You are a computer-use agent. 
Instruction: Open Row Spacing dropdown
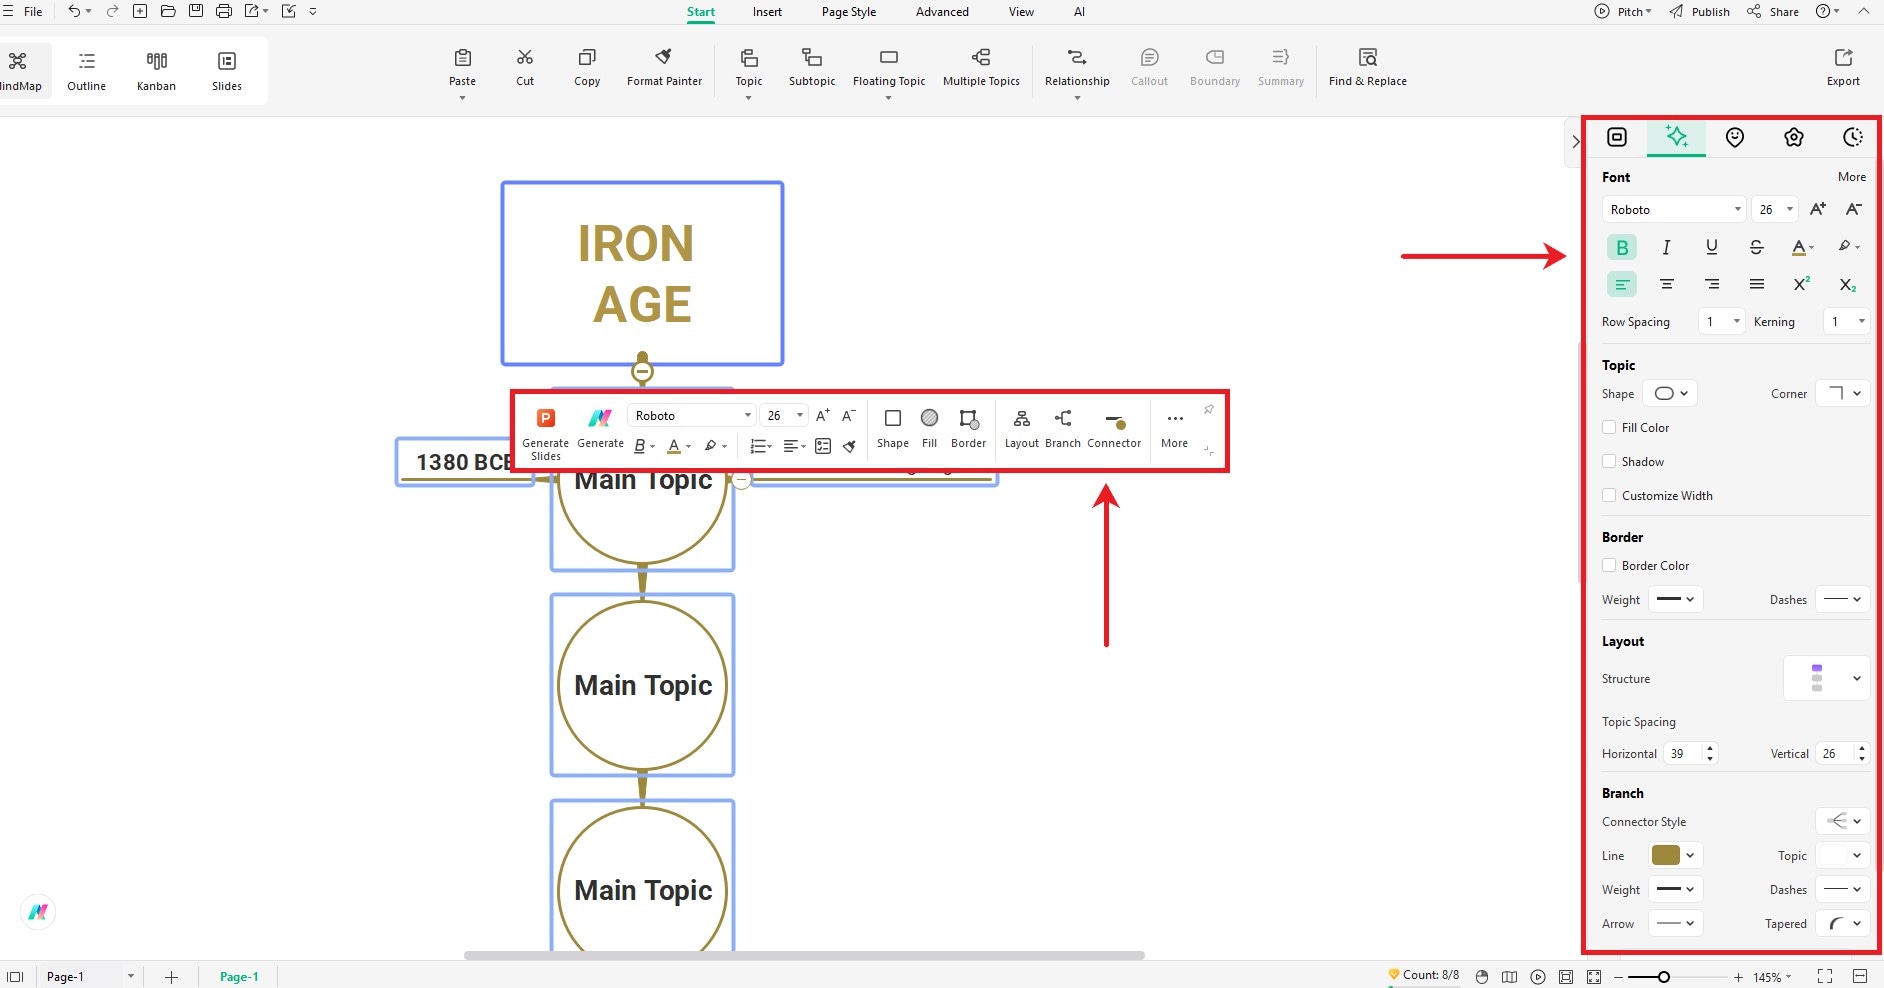click(x=1722, y=321)
